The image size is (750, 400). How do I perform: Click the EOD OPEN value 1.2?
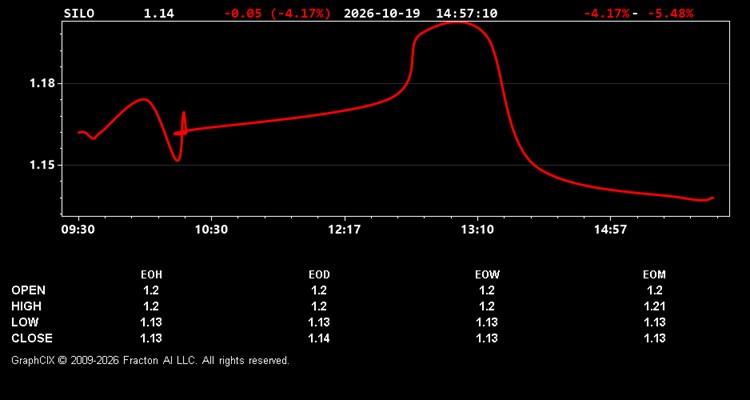(x=319, y=290)
